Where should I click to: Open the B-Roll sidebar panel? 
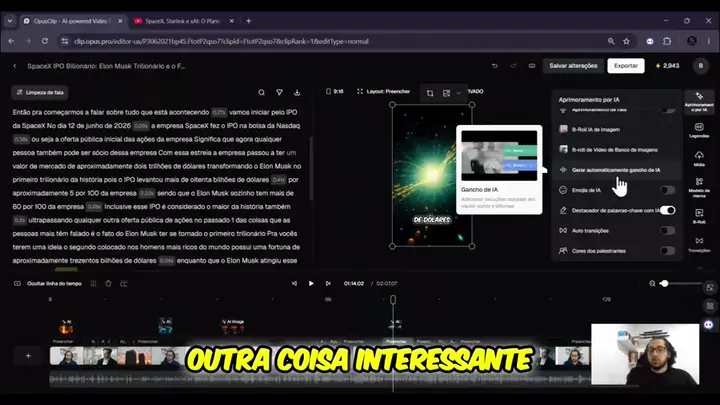click(x=699, y=216)
